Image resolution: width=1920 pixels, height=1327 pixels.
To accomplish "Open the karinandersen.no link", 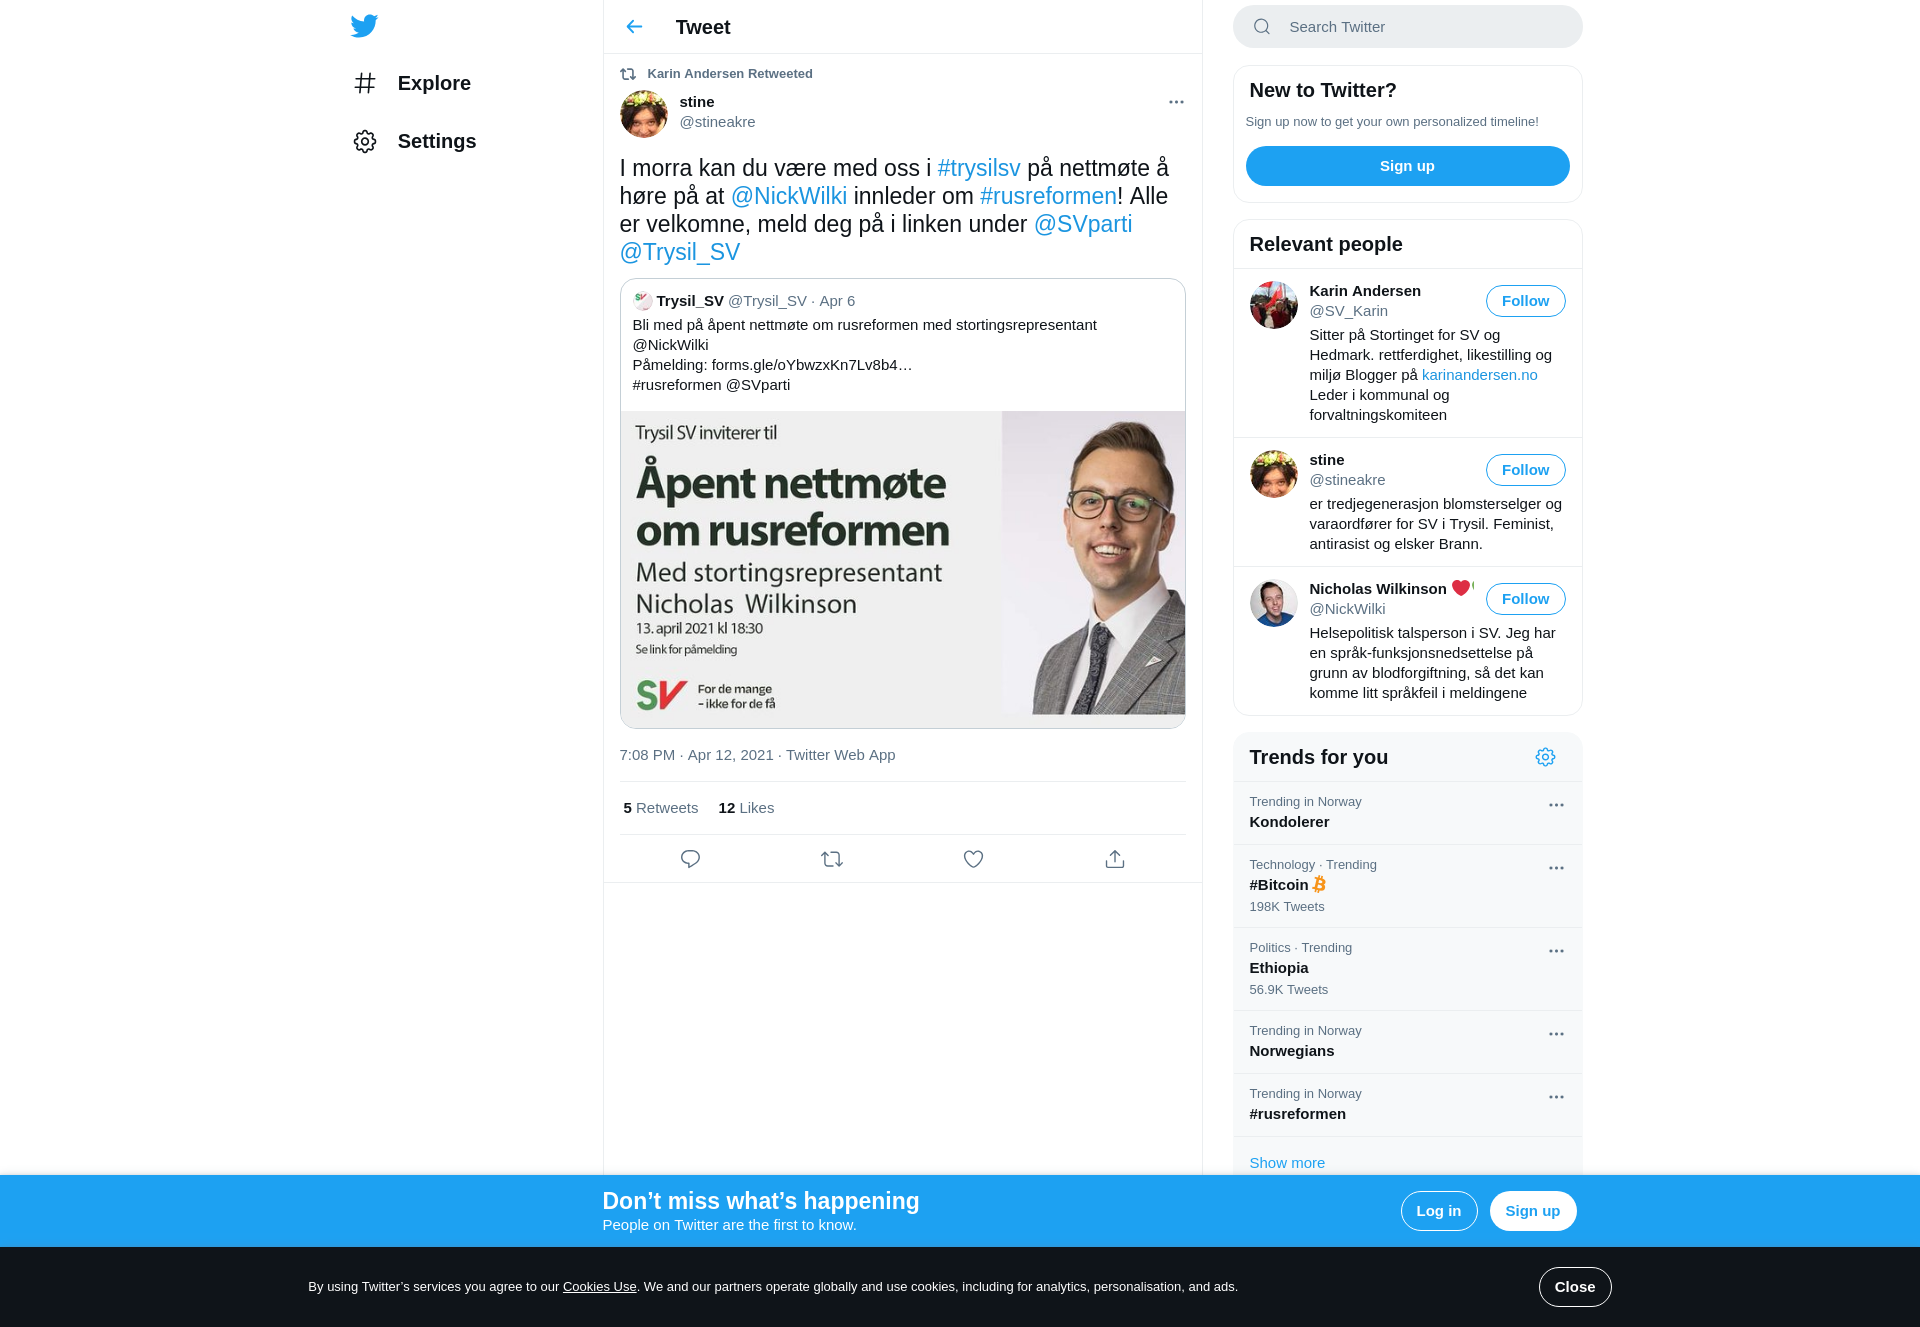I will pos(1480,375).
